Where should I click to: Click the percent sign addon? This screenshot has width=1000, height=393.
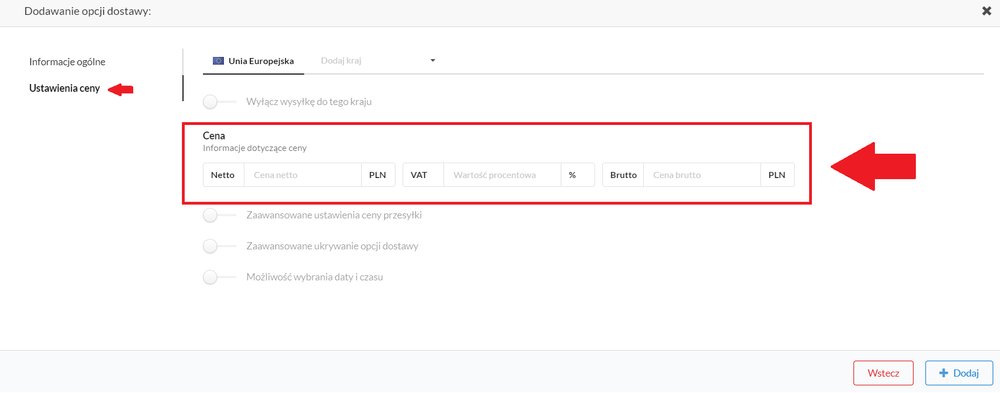pos(578,175)
